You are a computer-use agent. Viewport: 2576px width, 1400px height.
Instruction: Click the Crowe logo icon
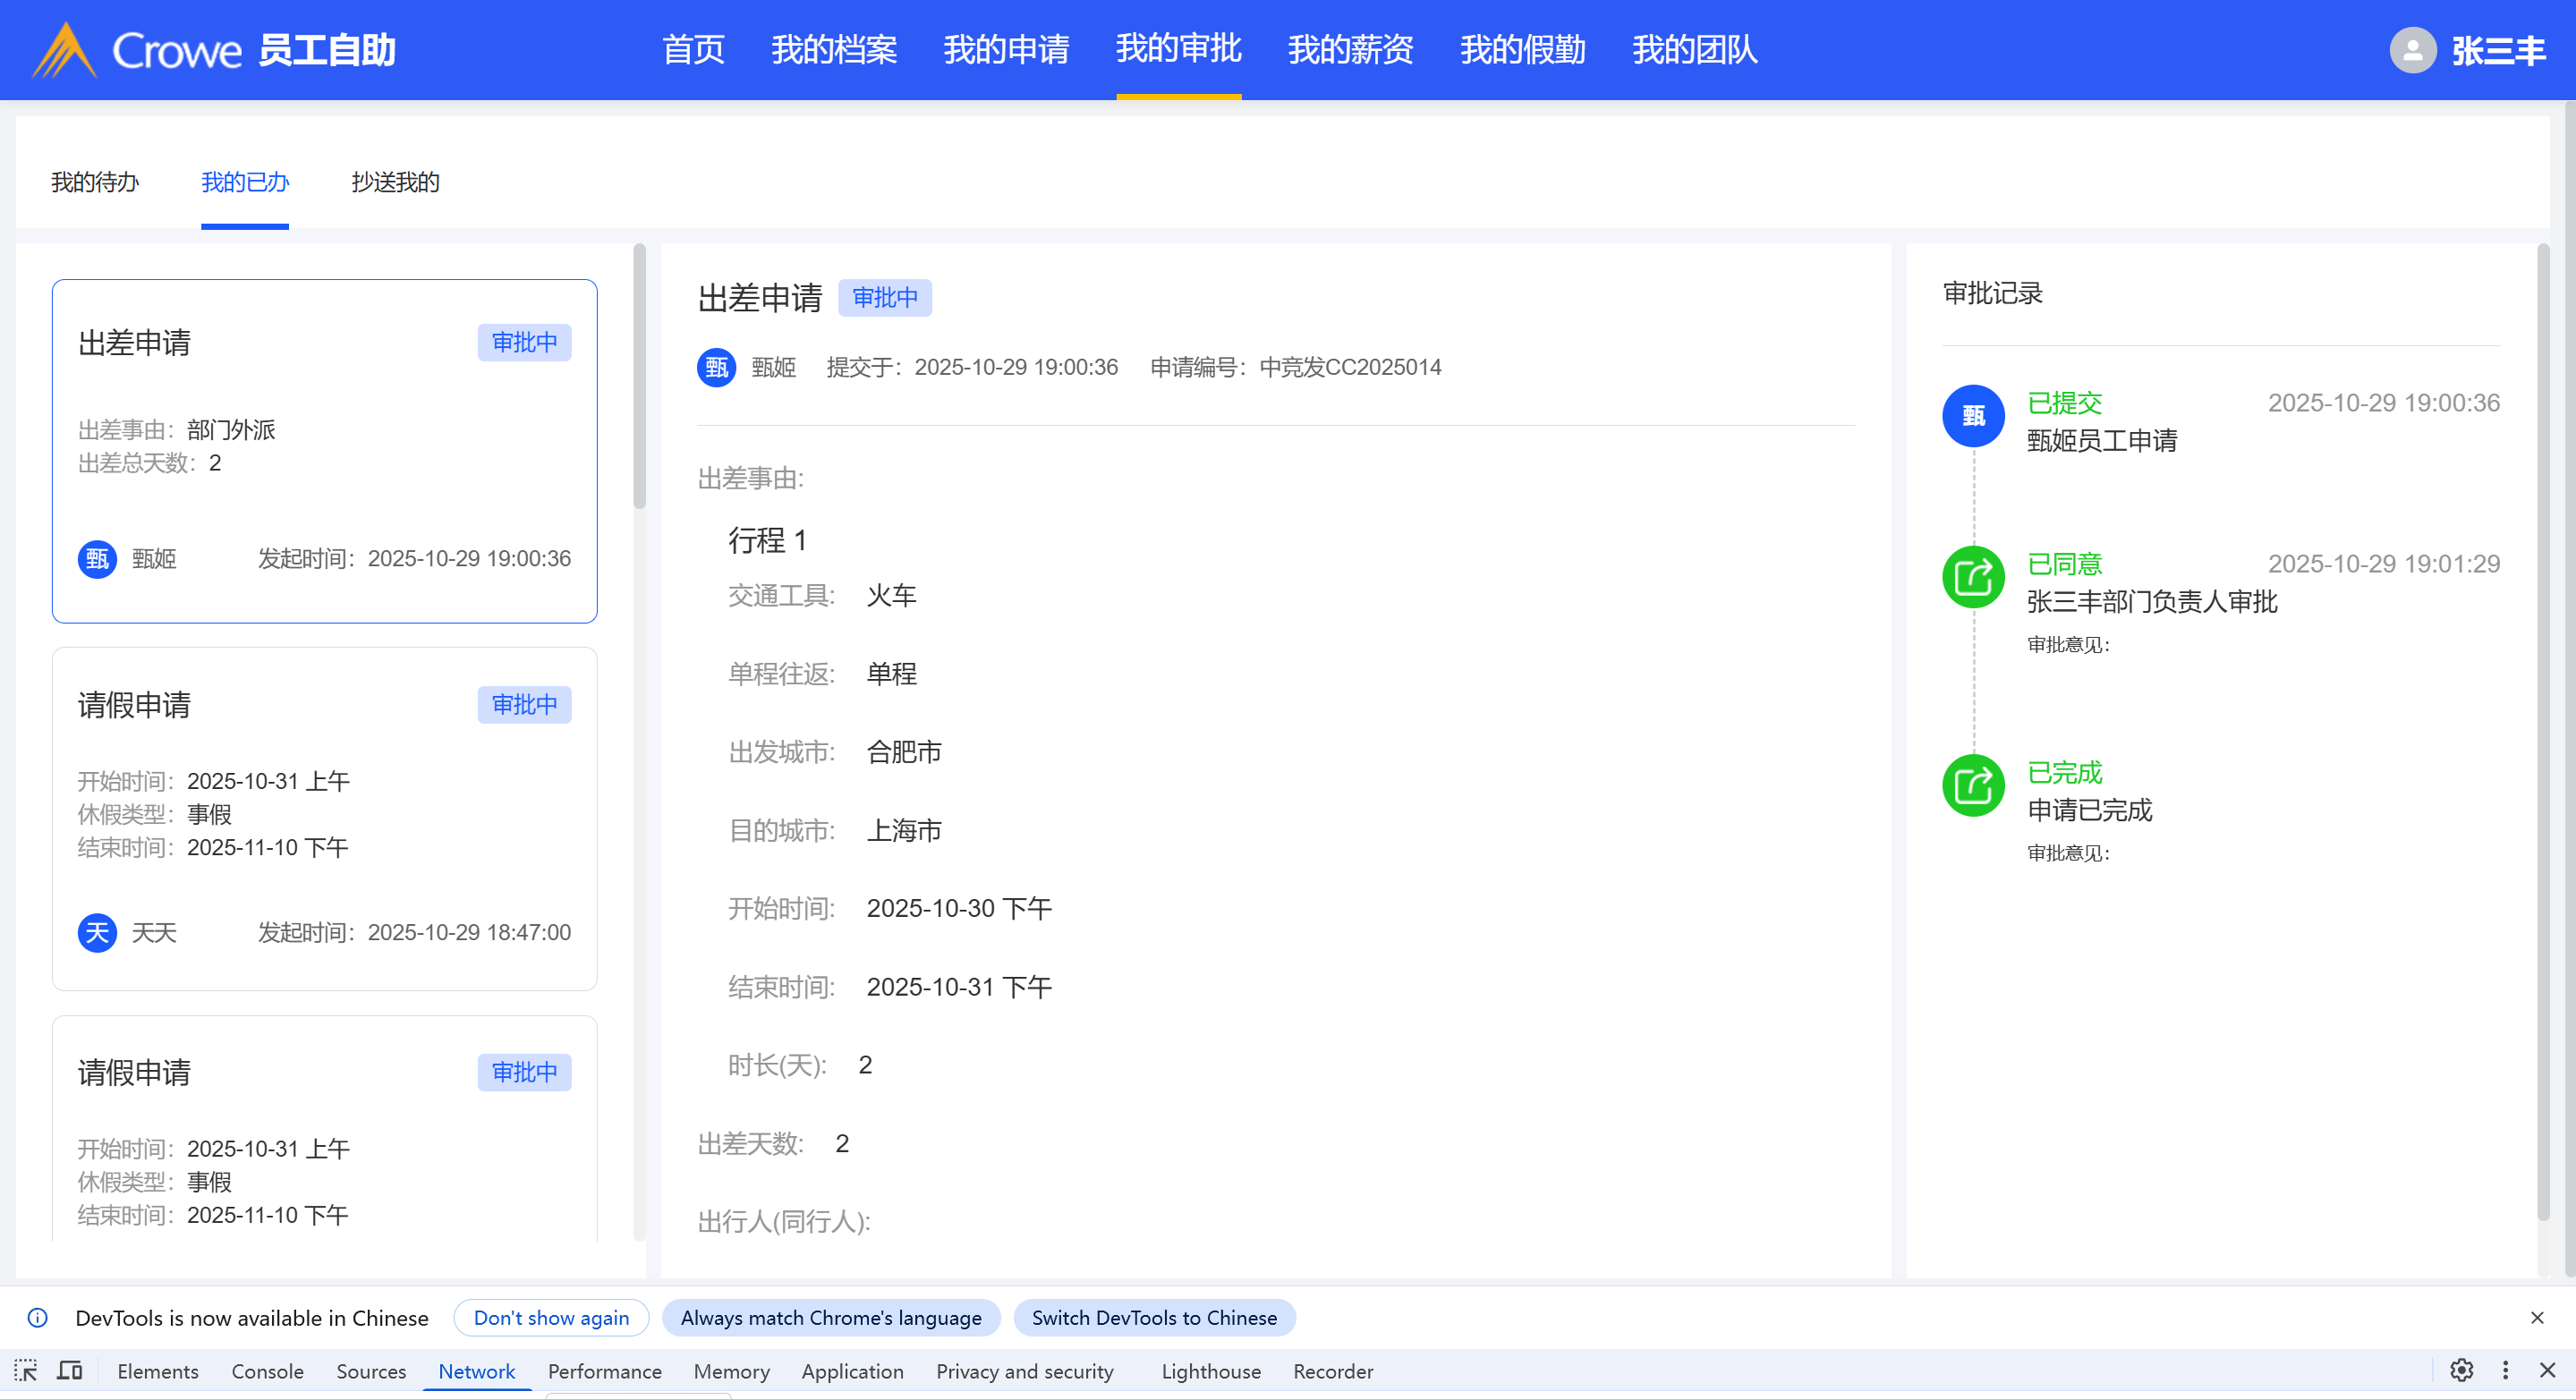(64, 50)
